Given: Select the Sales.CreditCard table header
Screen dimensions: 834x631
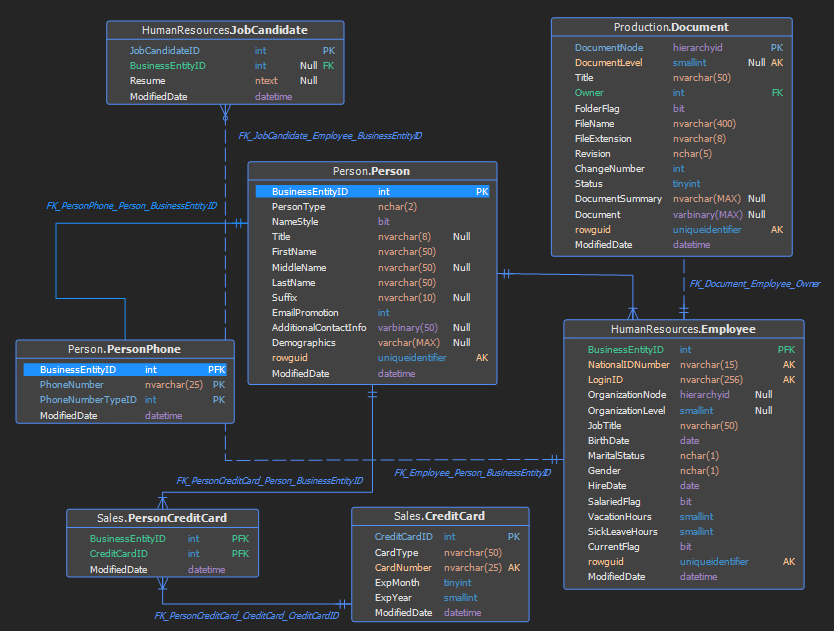Looking at the screenshot, I should click(x=440, y=516).
